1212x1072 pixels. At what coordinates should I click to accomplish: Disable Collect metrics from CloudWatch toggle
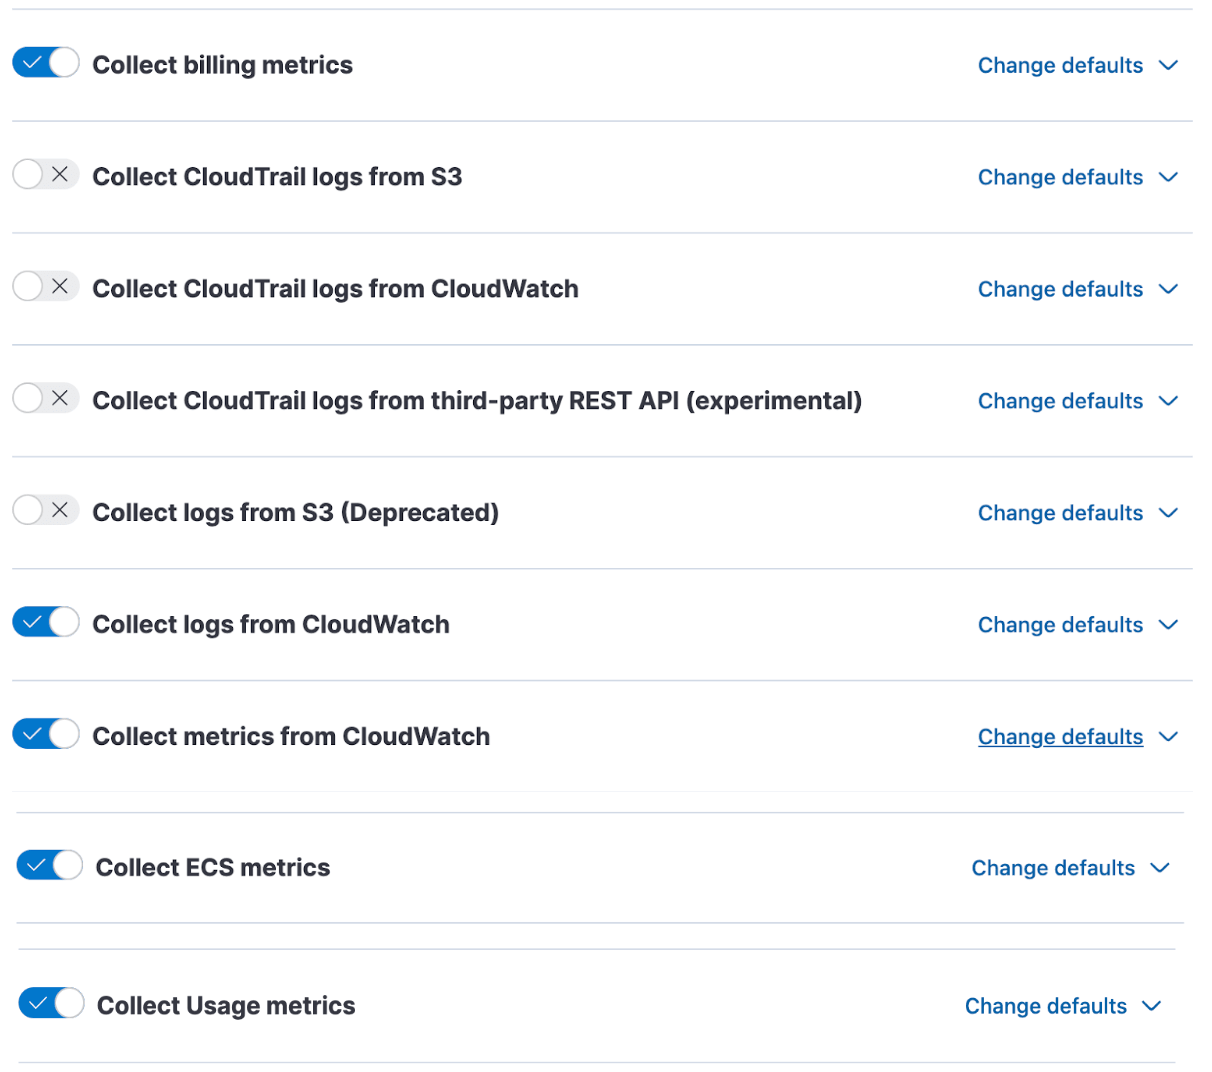click(x=46, y=735)
